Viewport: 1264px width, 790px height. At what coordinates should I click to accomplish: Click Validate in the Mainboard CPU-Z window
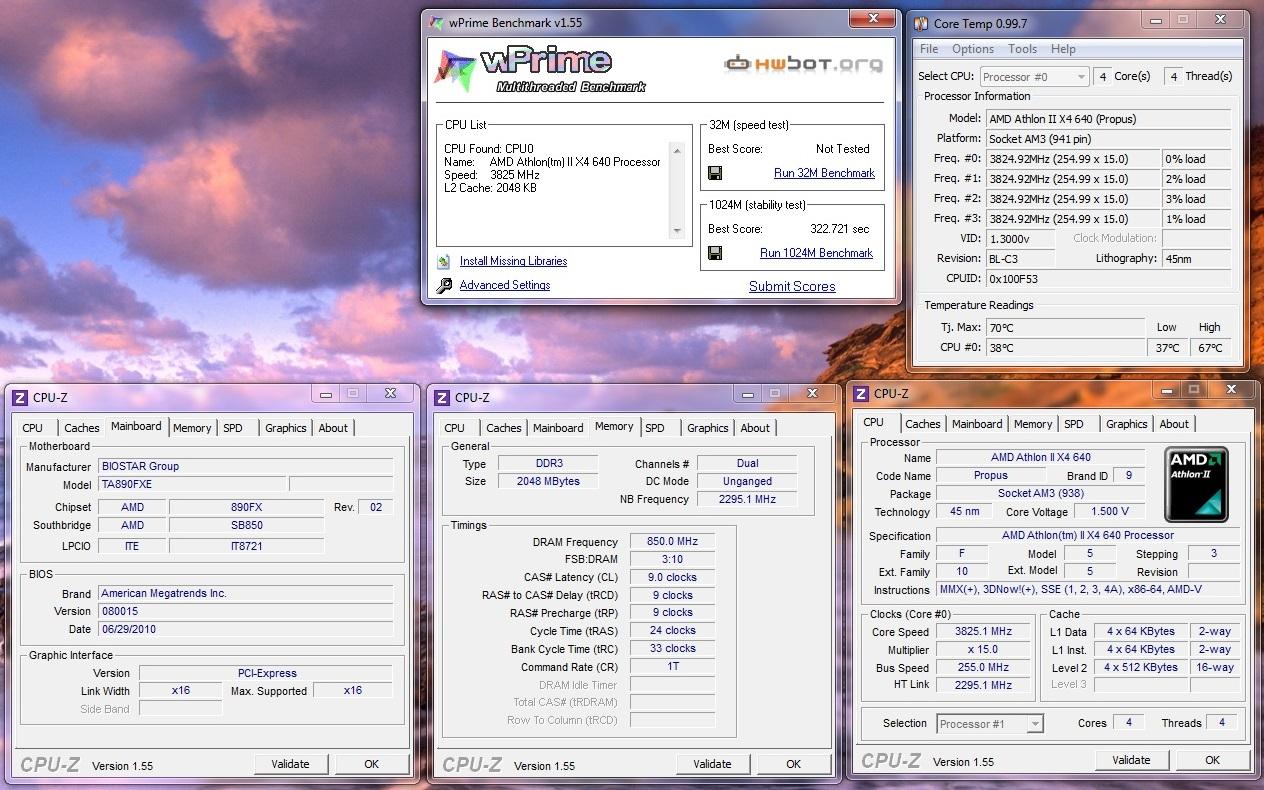tap(290, 764)
